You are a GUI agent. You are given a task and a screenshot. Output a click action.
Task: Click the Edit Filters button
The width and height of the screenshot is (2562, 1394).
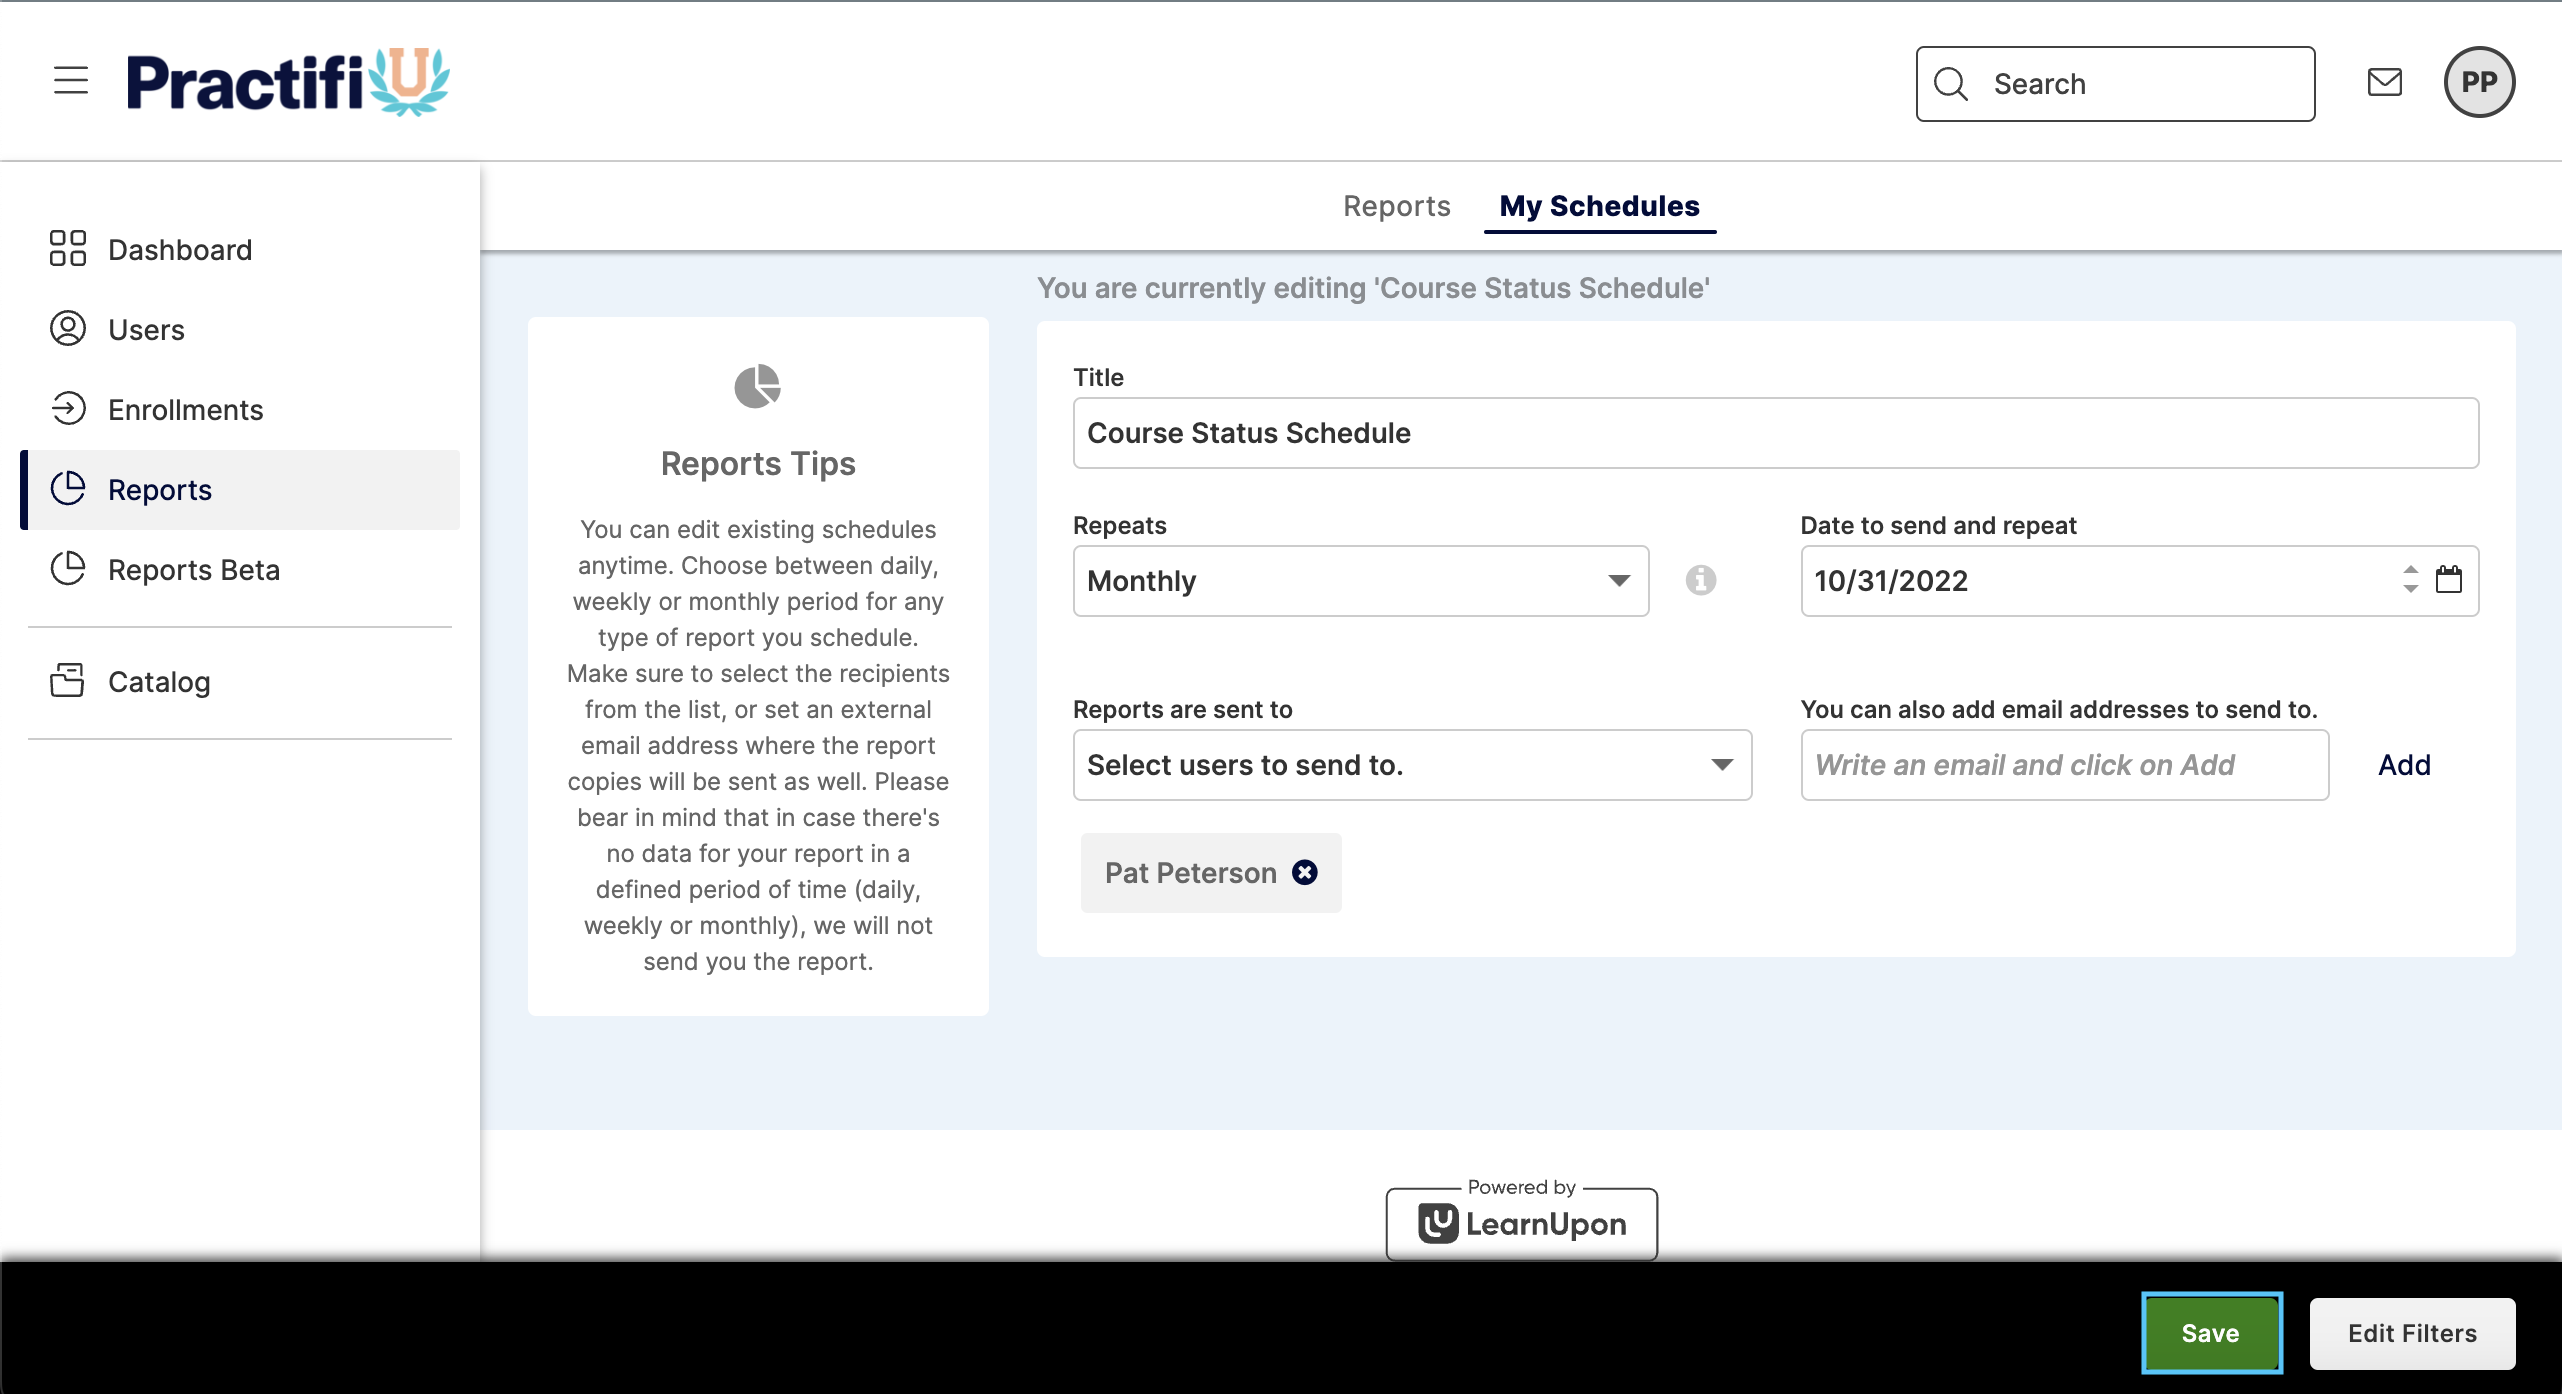[2412, 1333]
